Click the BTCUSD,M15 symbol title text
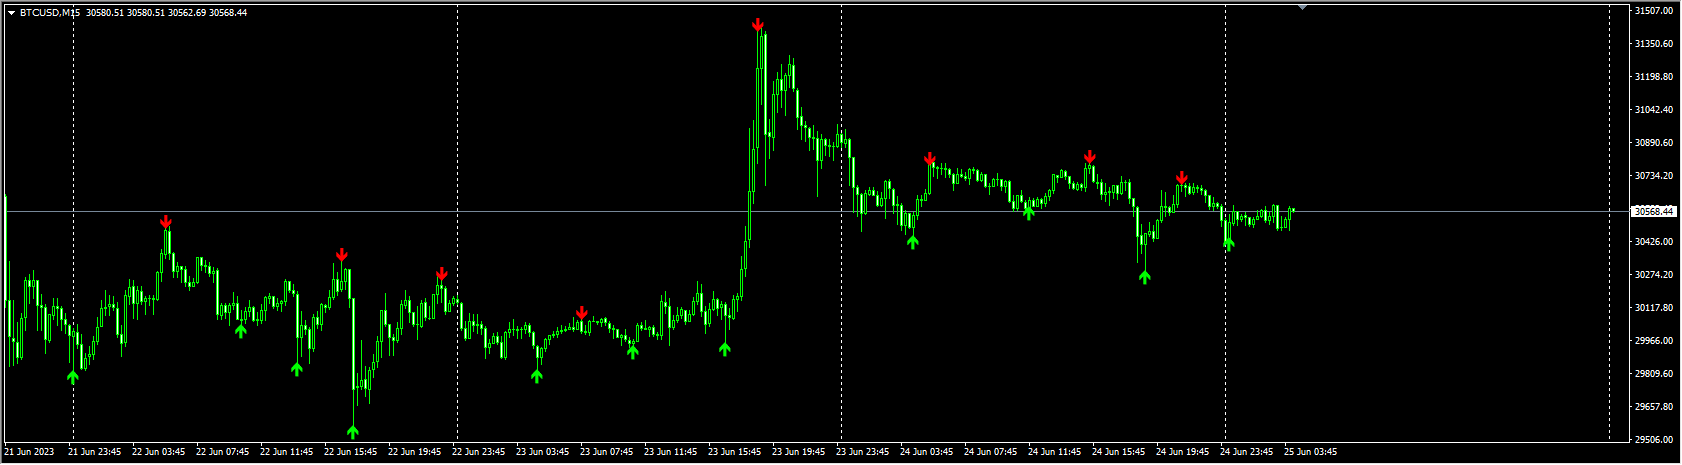This screenshot has width=1682, height=465. [49, 13]
